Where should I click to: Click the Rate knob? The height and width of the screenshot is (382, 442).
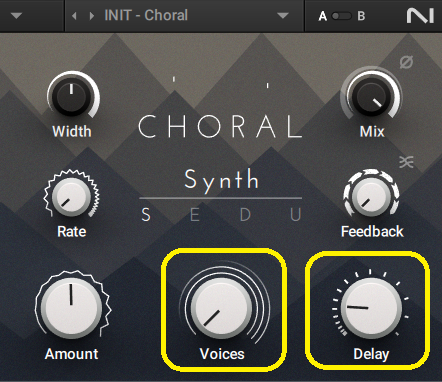pos(71,197)
